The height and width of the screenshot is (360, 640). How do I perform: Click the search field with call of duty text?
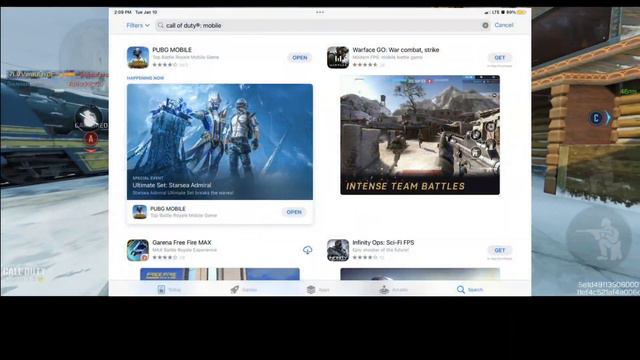pos(322,25)
